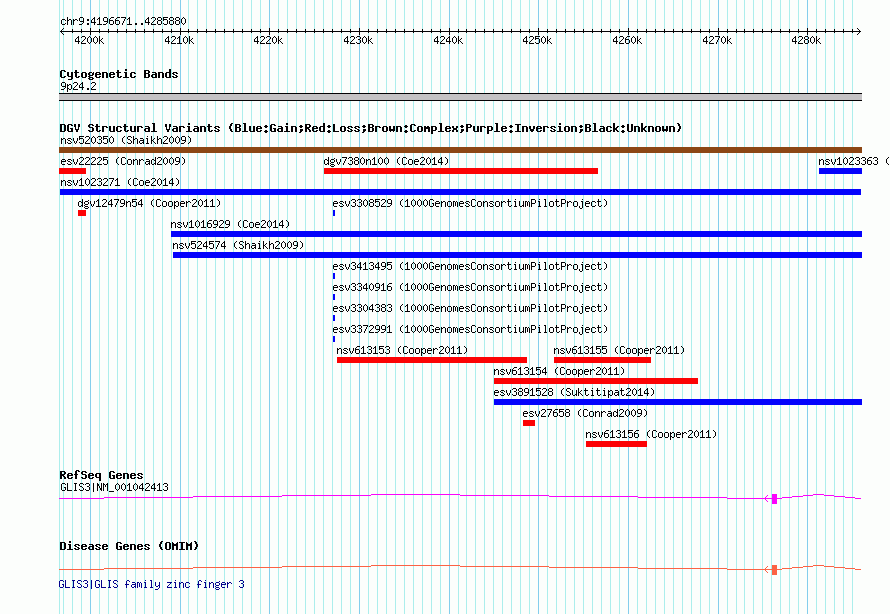The height and width of the screenshot is (614, 890).
Task: Open GLIS3|GLIS family zinc finger 3 link
Action: click(x=152, y=584)
